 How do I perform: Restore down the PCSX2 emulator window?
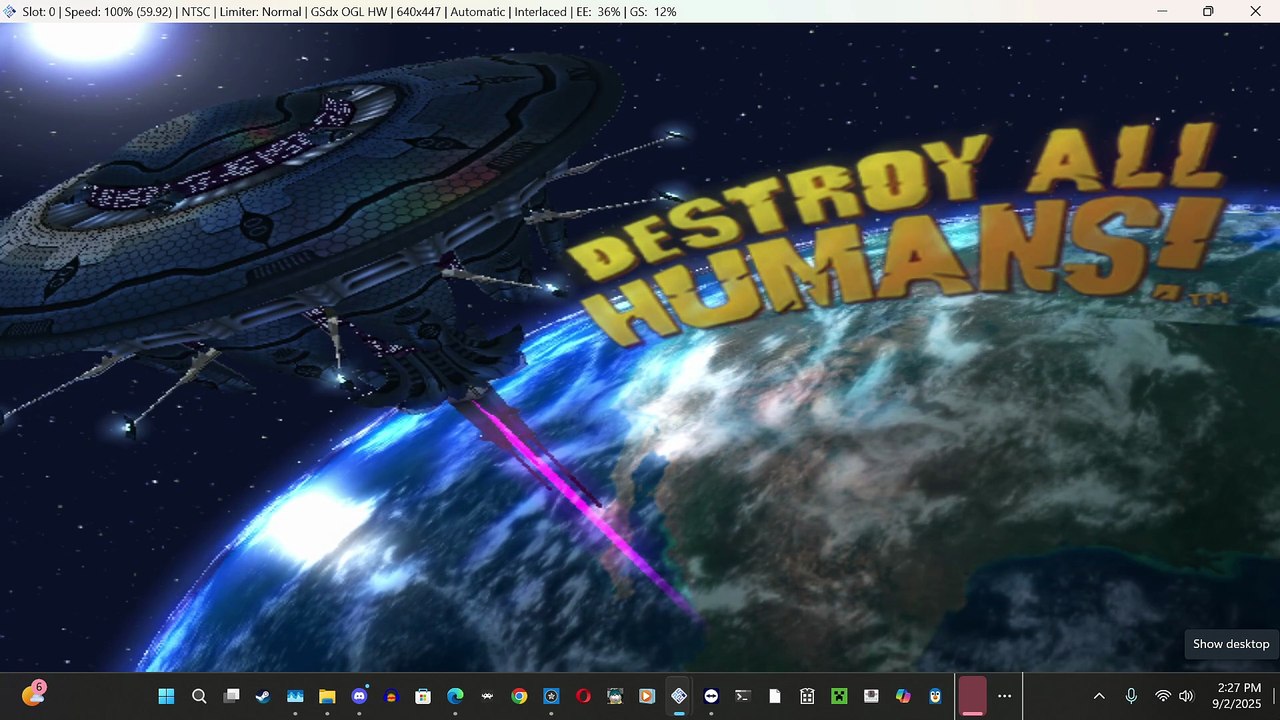pos(1208,11)
